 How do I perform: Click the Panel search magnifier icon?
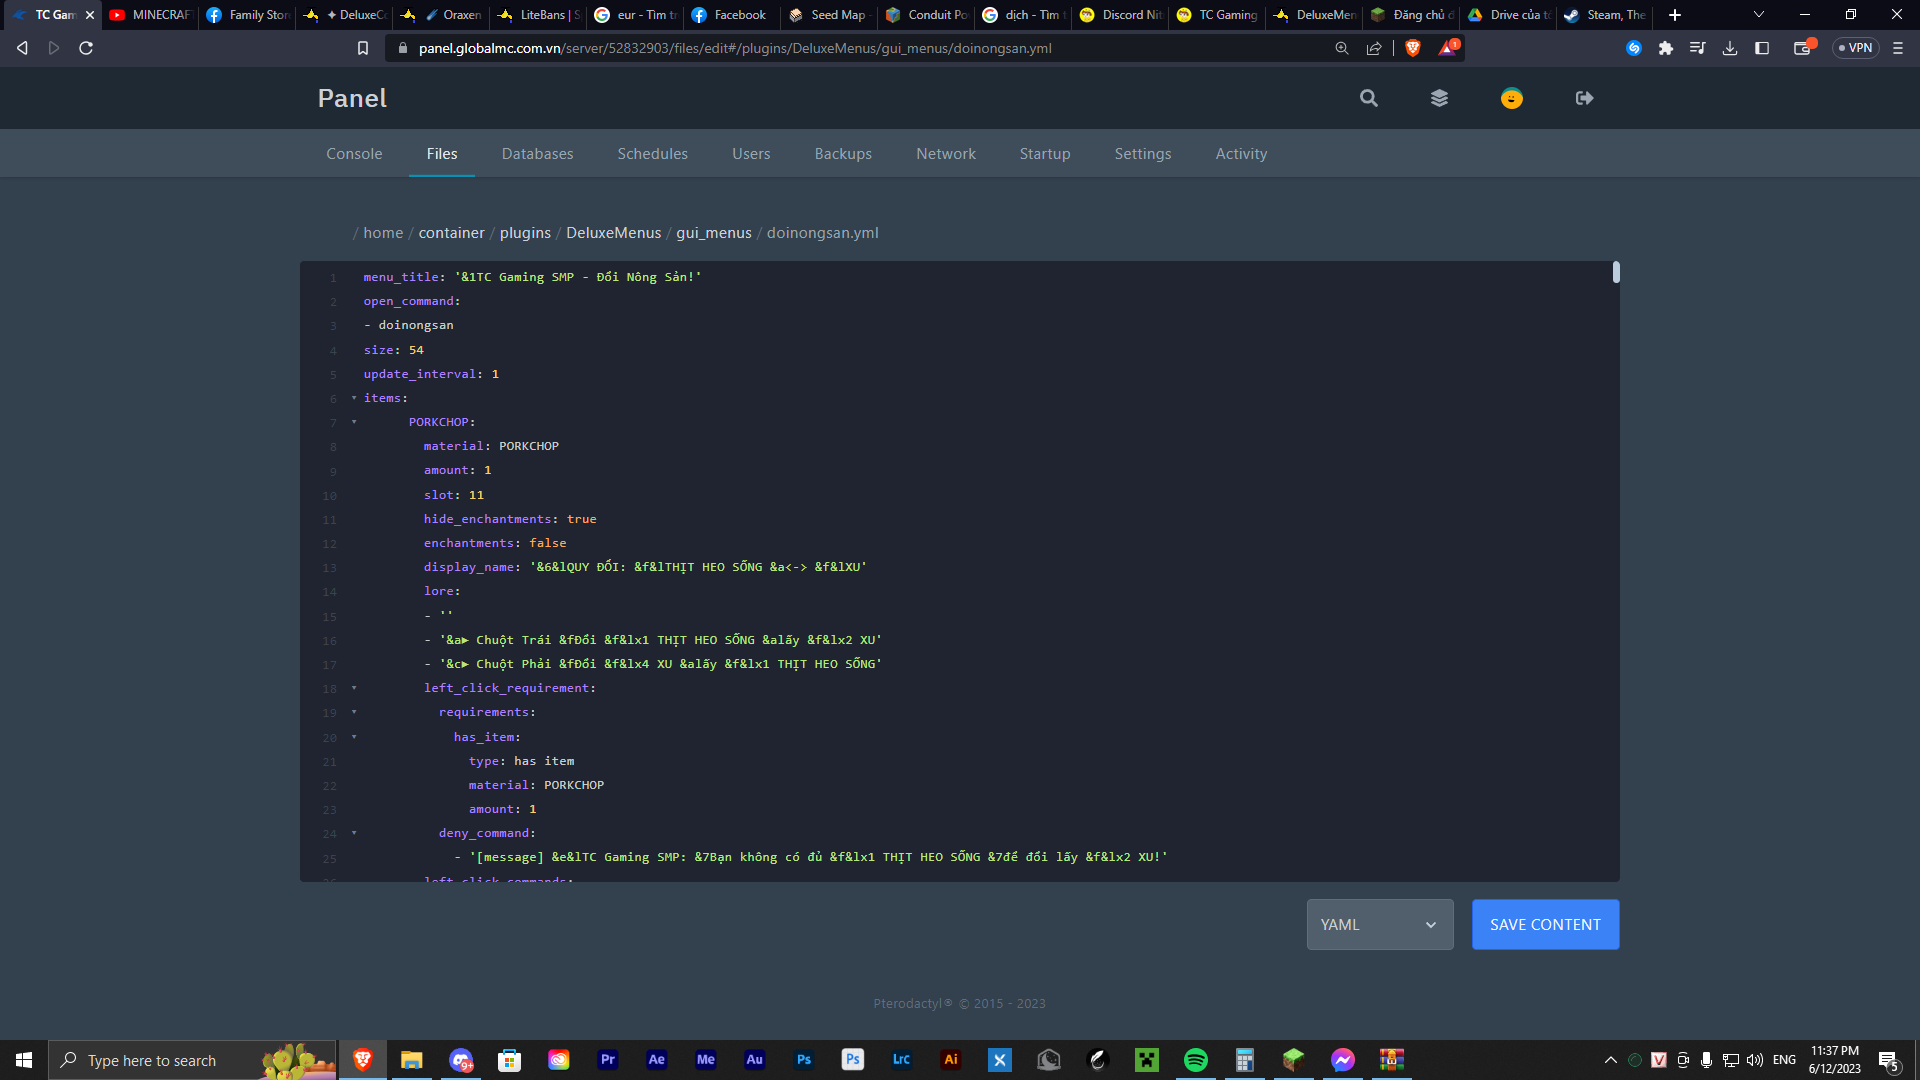point(1368,98)
